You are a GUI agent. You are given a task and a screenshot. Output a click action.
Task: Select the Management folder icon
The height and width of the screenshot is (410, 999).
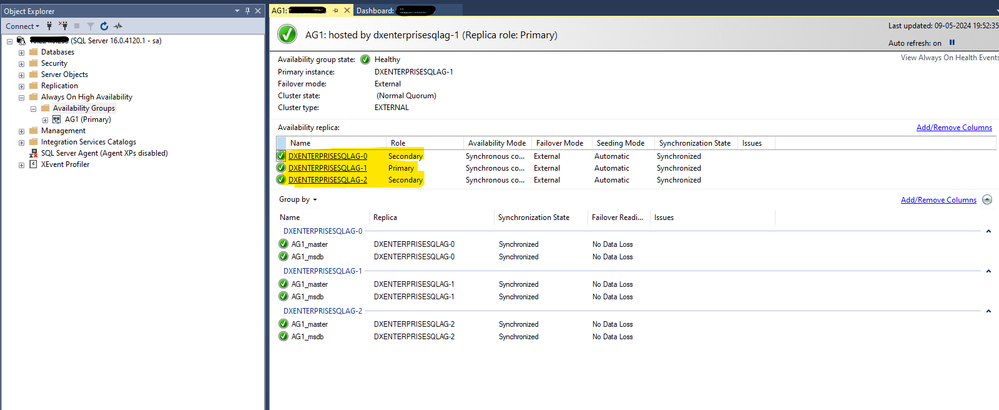click(x=33, y=131)
